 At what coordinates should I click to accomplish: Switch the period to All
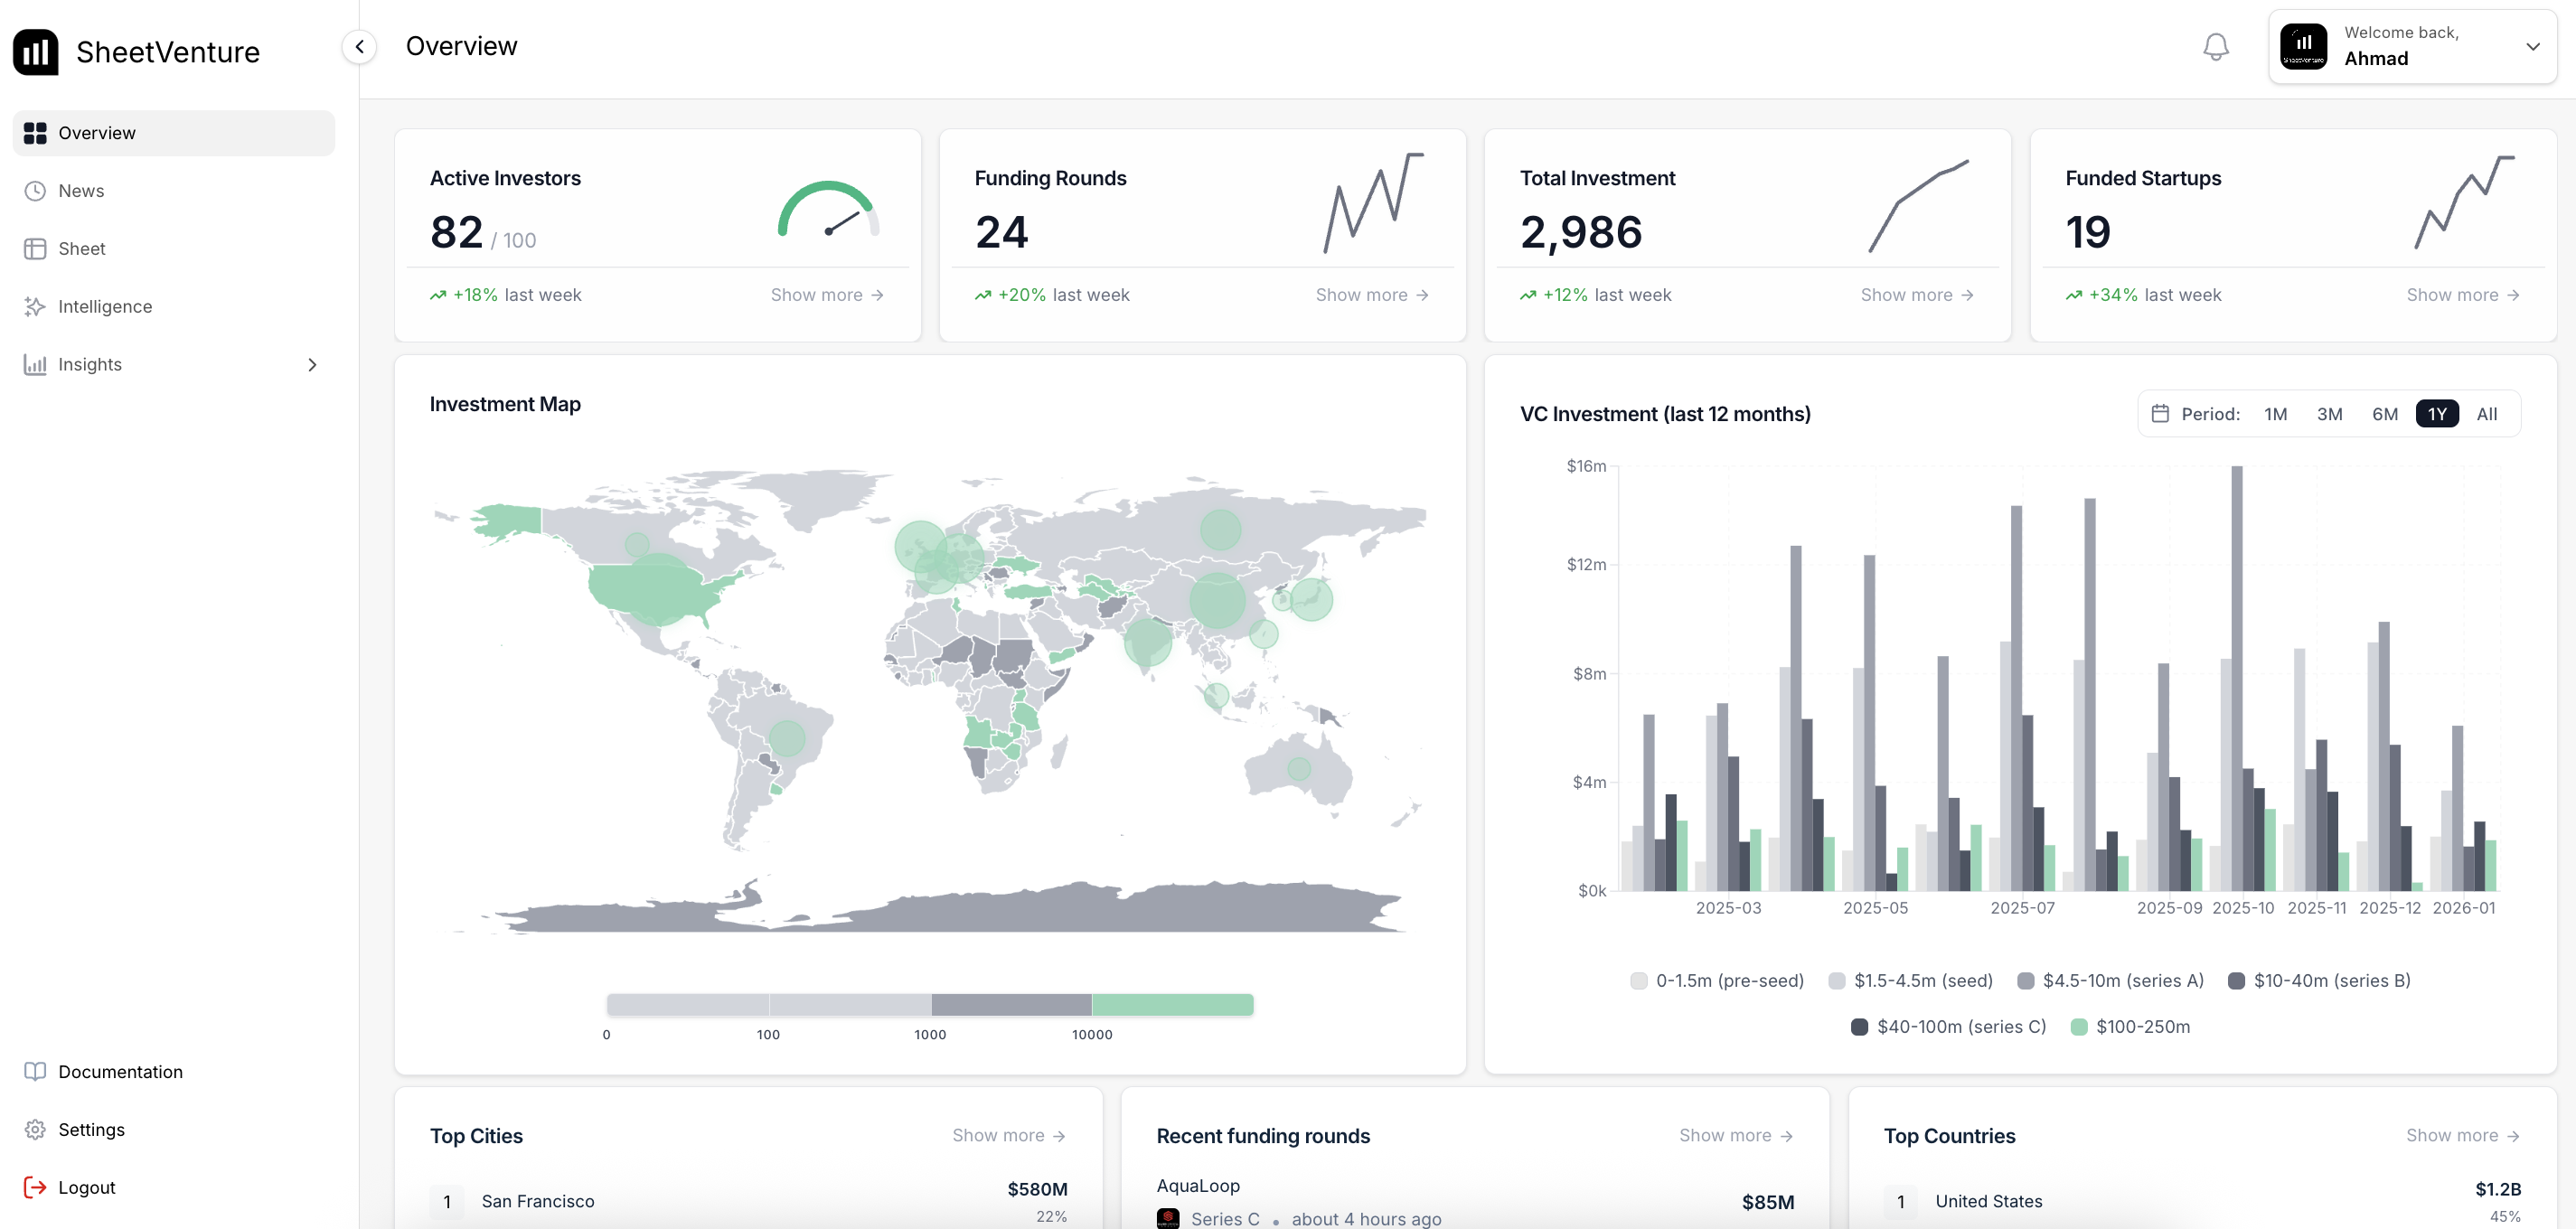[2486, 414]
